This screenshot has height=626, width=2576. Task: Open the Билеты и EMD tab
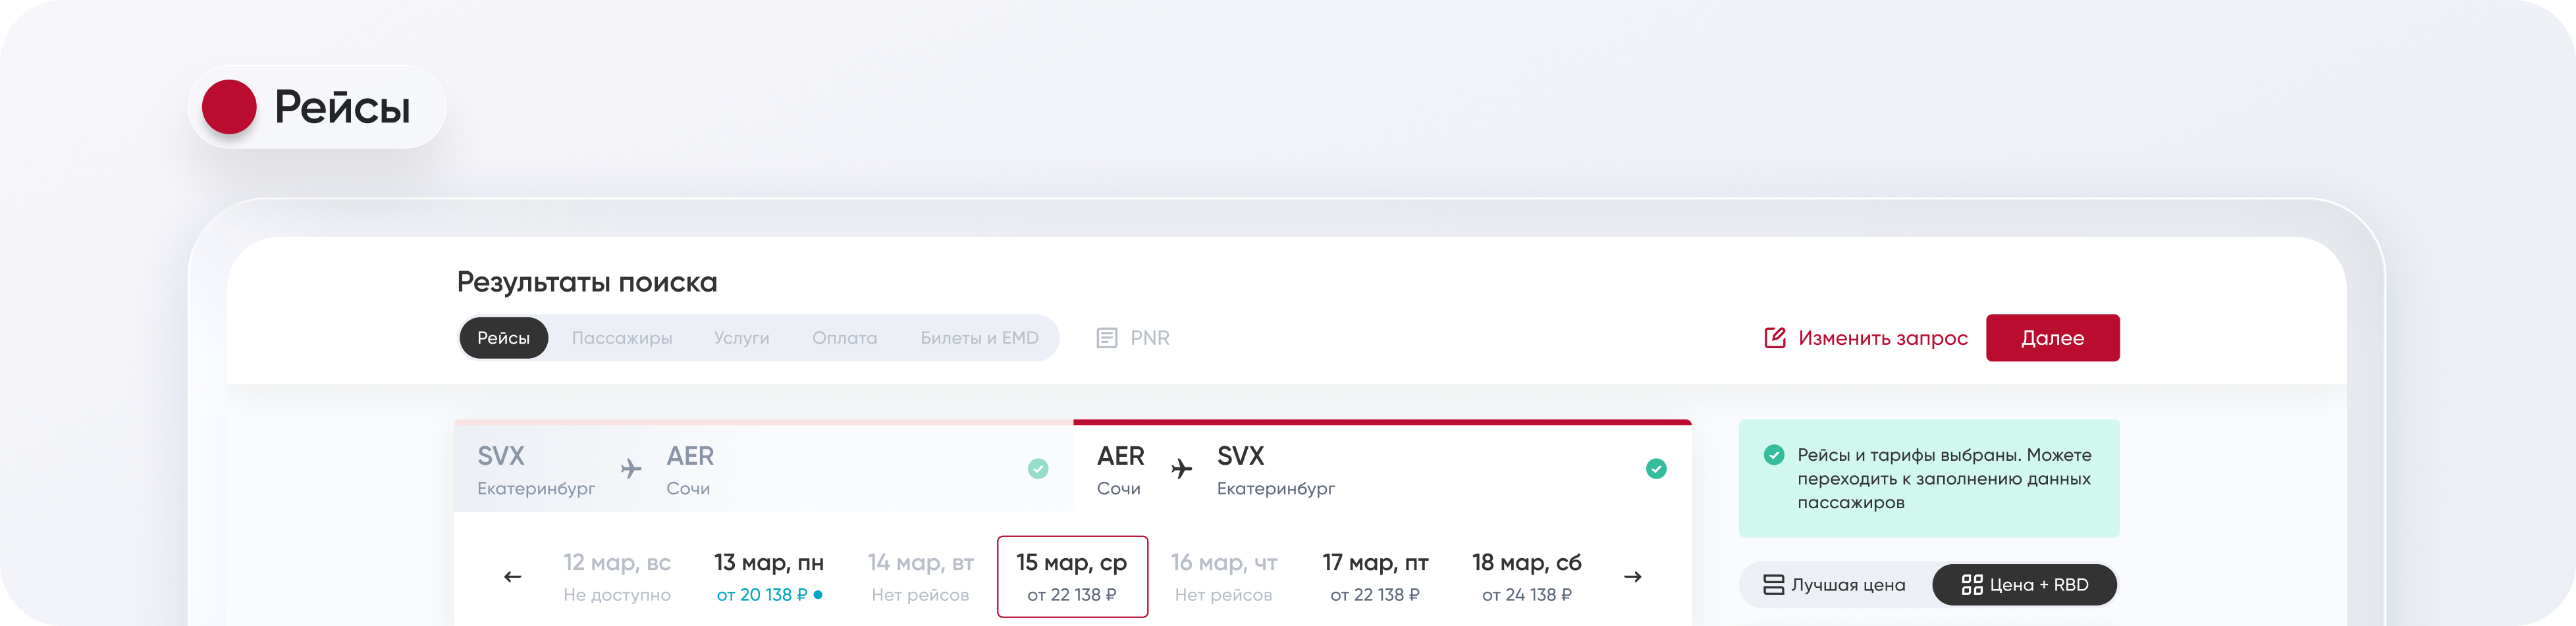tap(979, 338)
